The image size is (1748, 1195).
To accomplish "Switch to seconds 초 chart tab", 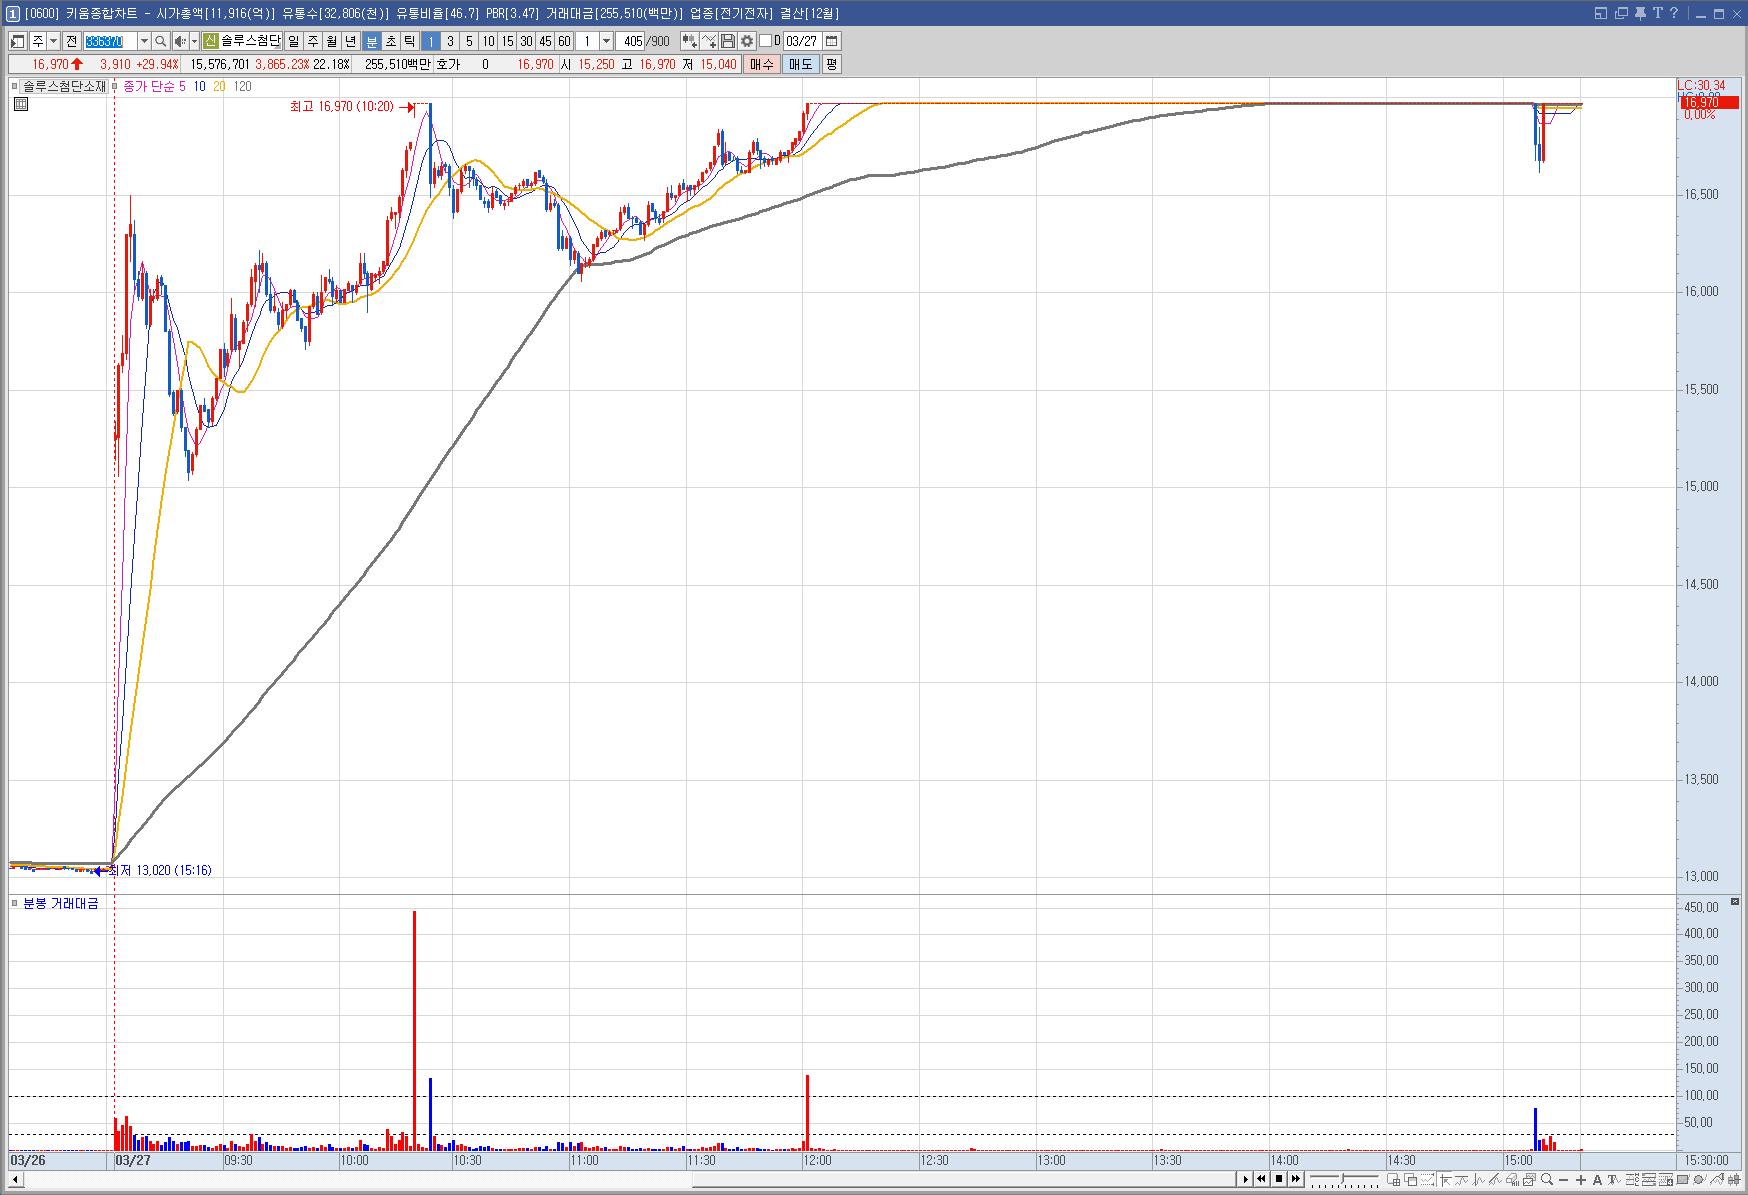I will point(391,41).
